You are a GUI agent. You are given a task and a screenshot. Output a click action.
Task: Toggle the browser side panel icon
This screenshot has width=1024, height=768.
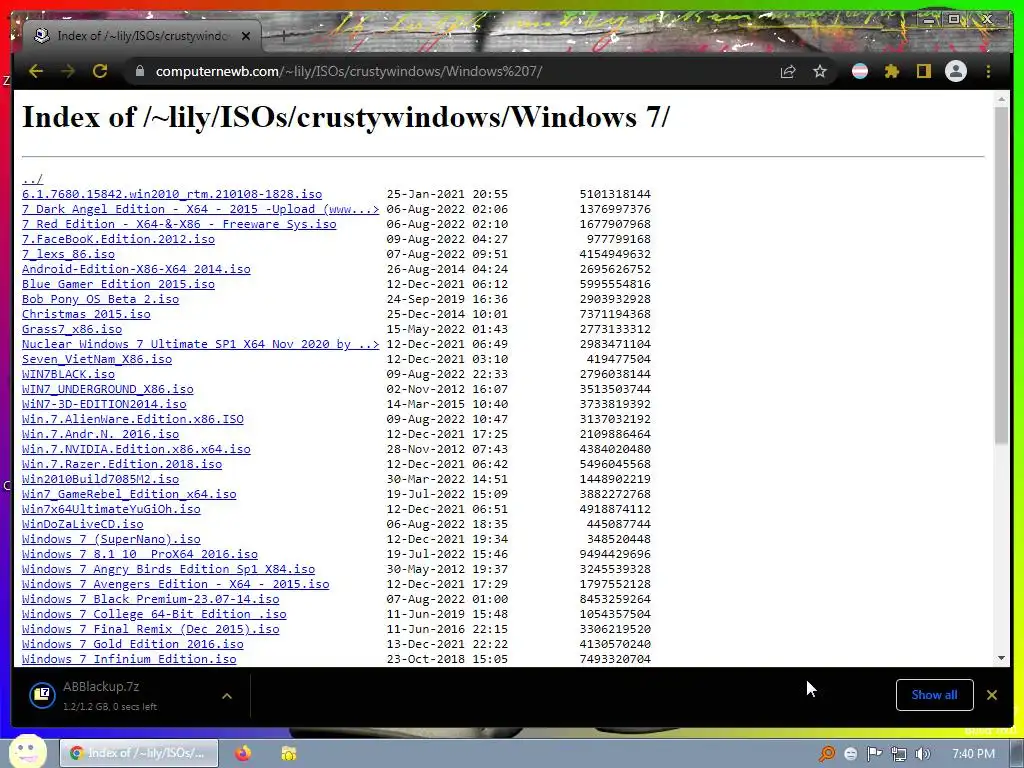[923, 71]
